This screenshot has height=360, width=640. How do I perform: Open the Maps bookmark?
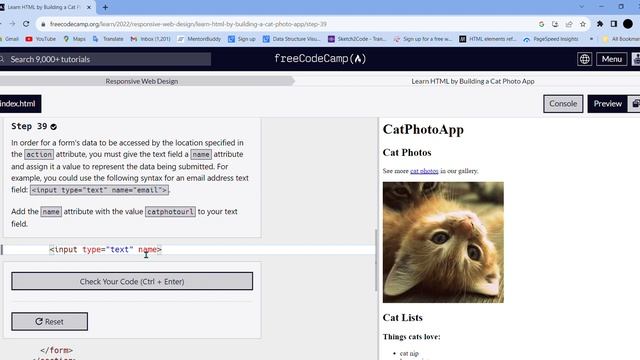coord(74,39)
